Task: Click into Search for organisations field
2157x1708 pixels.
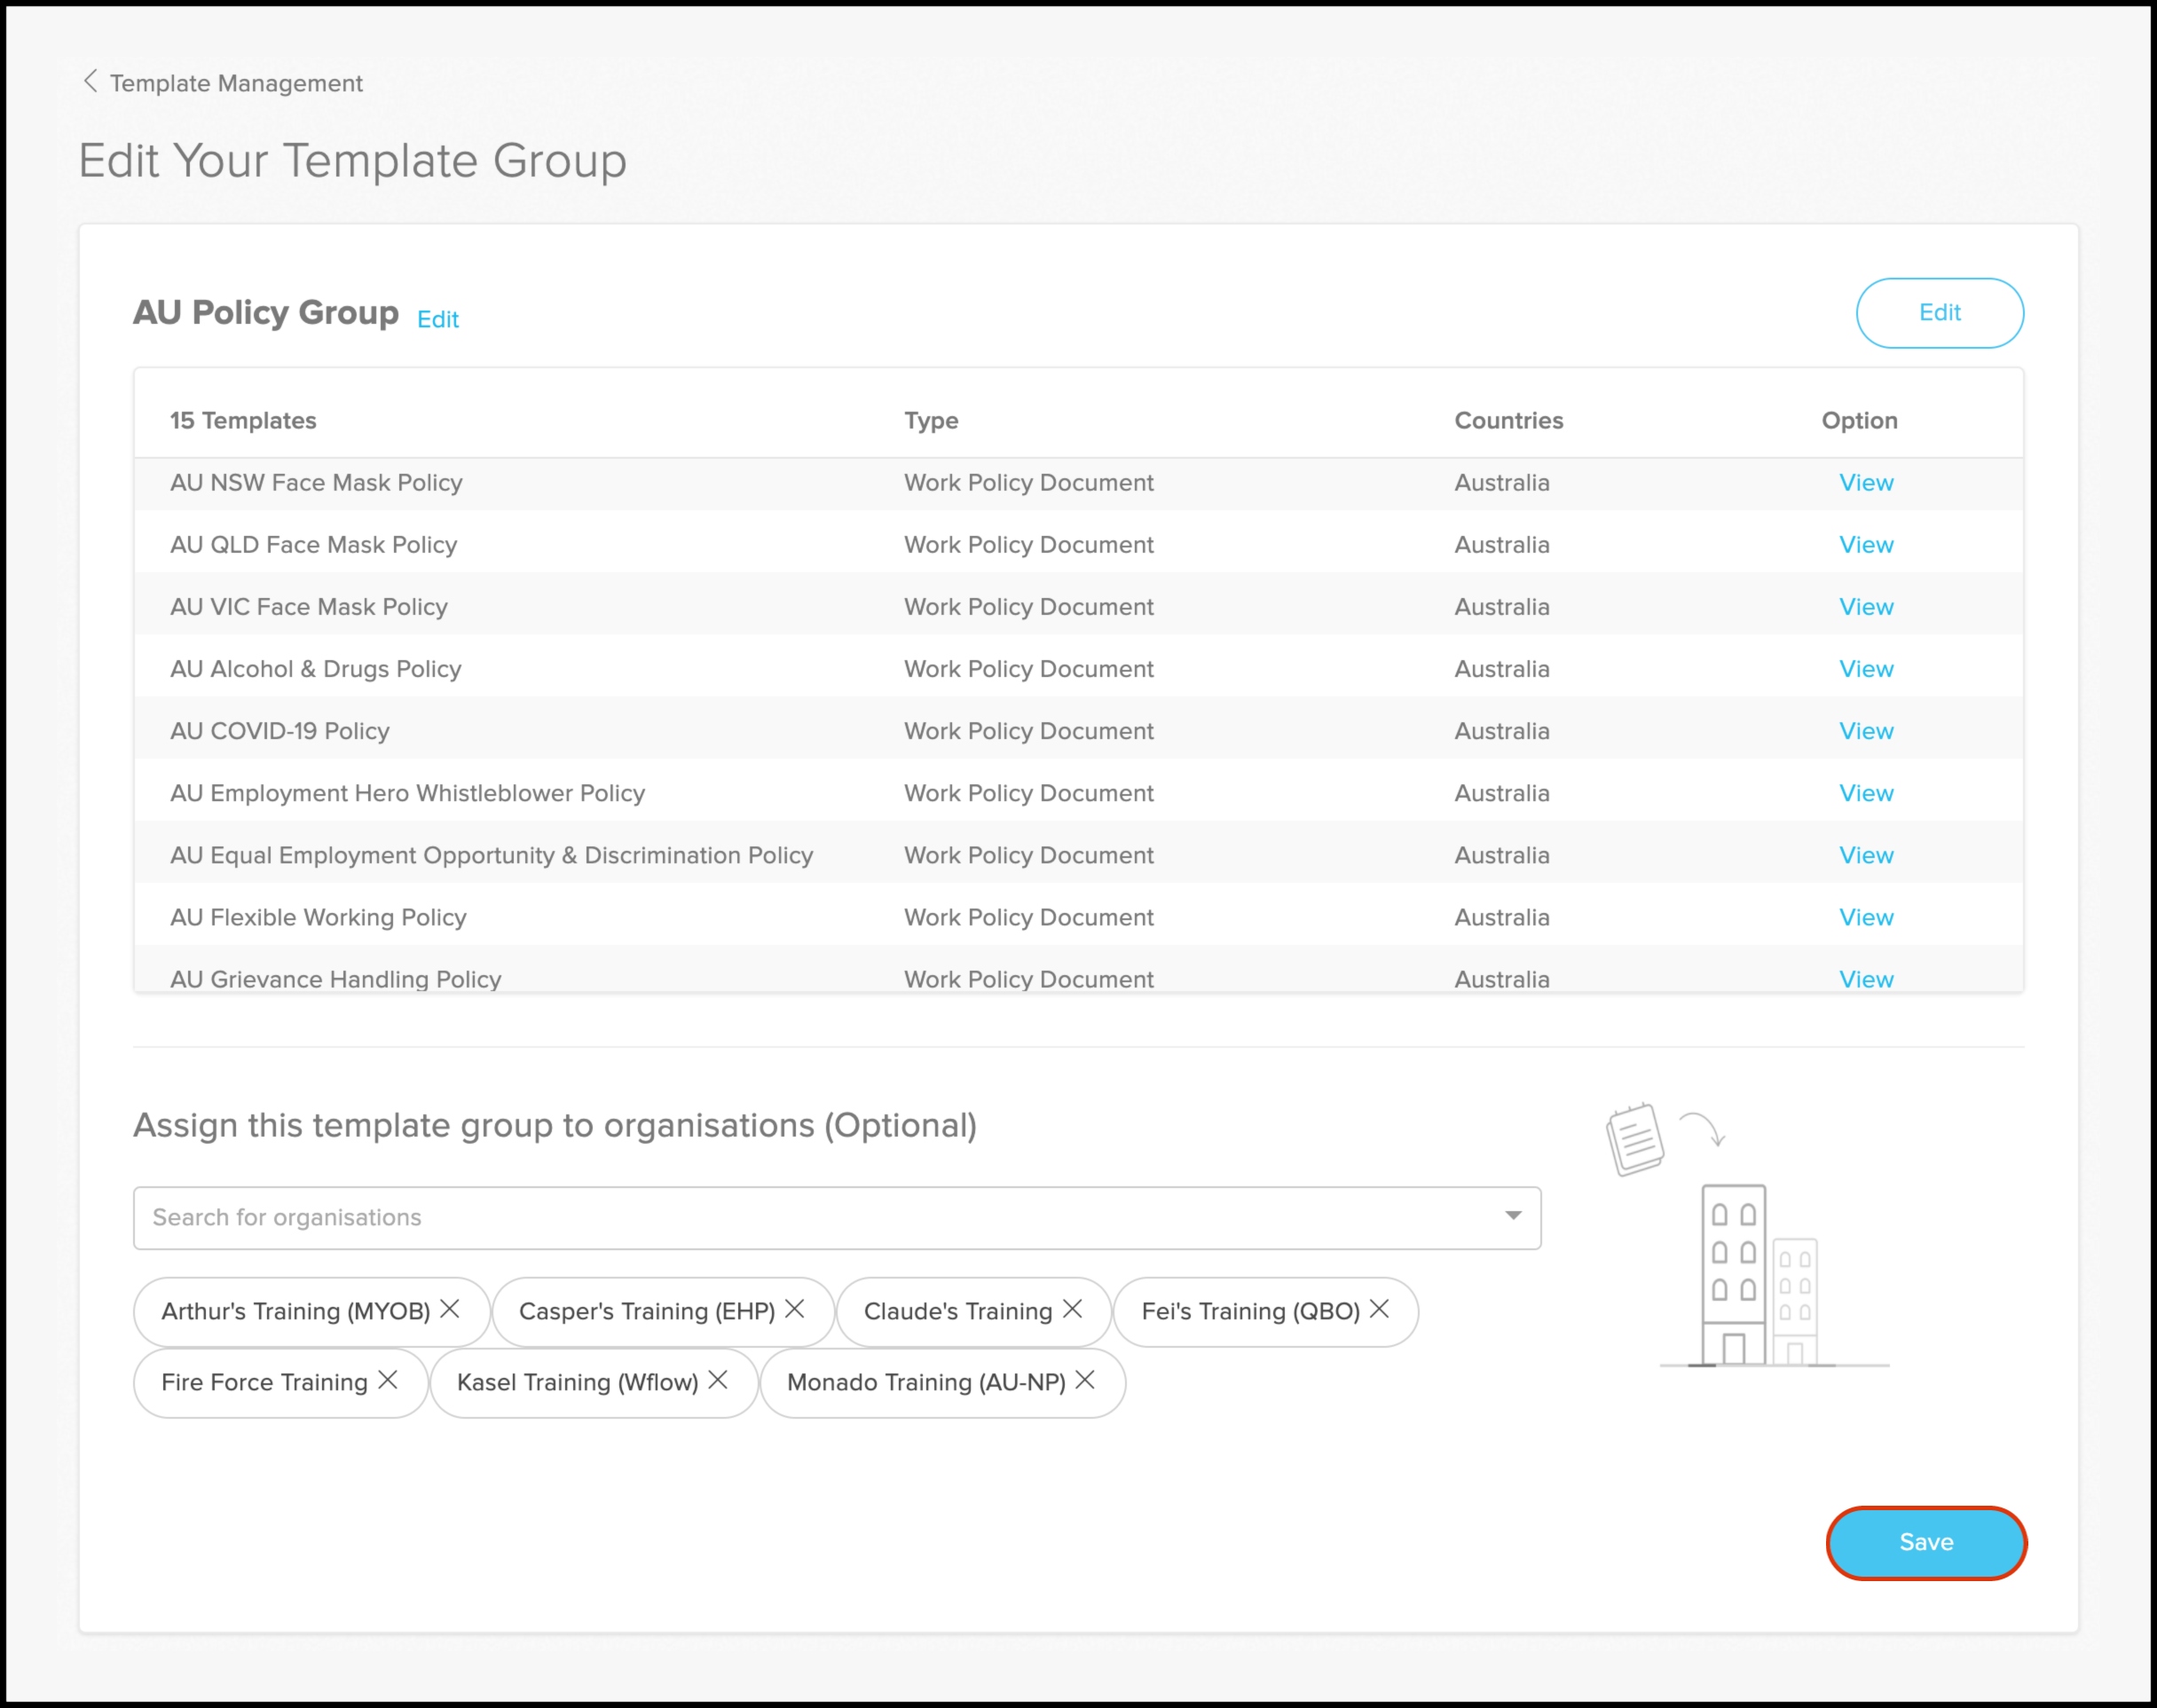Action: pyautogui.click(x=800, y=1217)
